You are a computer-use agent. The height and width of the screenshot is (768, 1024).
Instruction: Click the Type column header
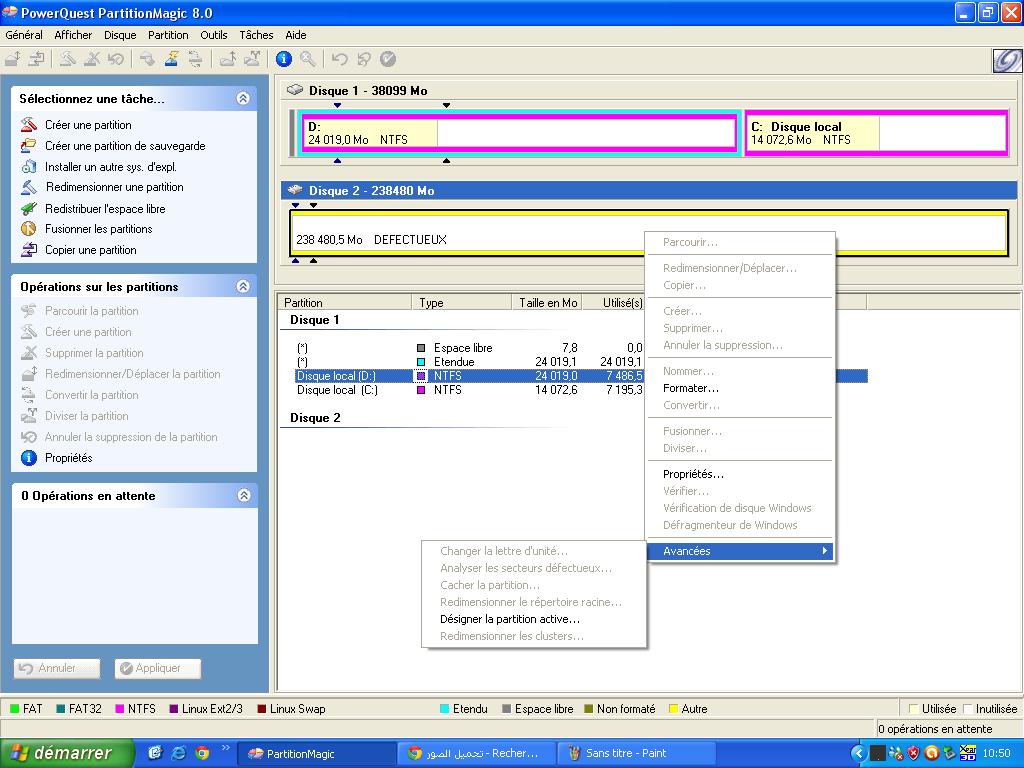(462, 302)
